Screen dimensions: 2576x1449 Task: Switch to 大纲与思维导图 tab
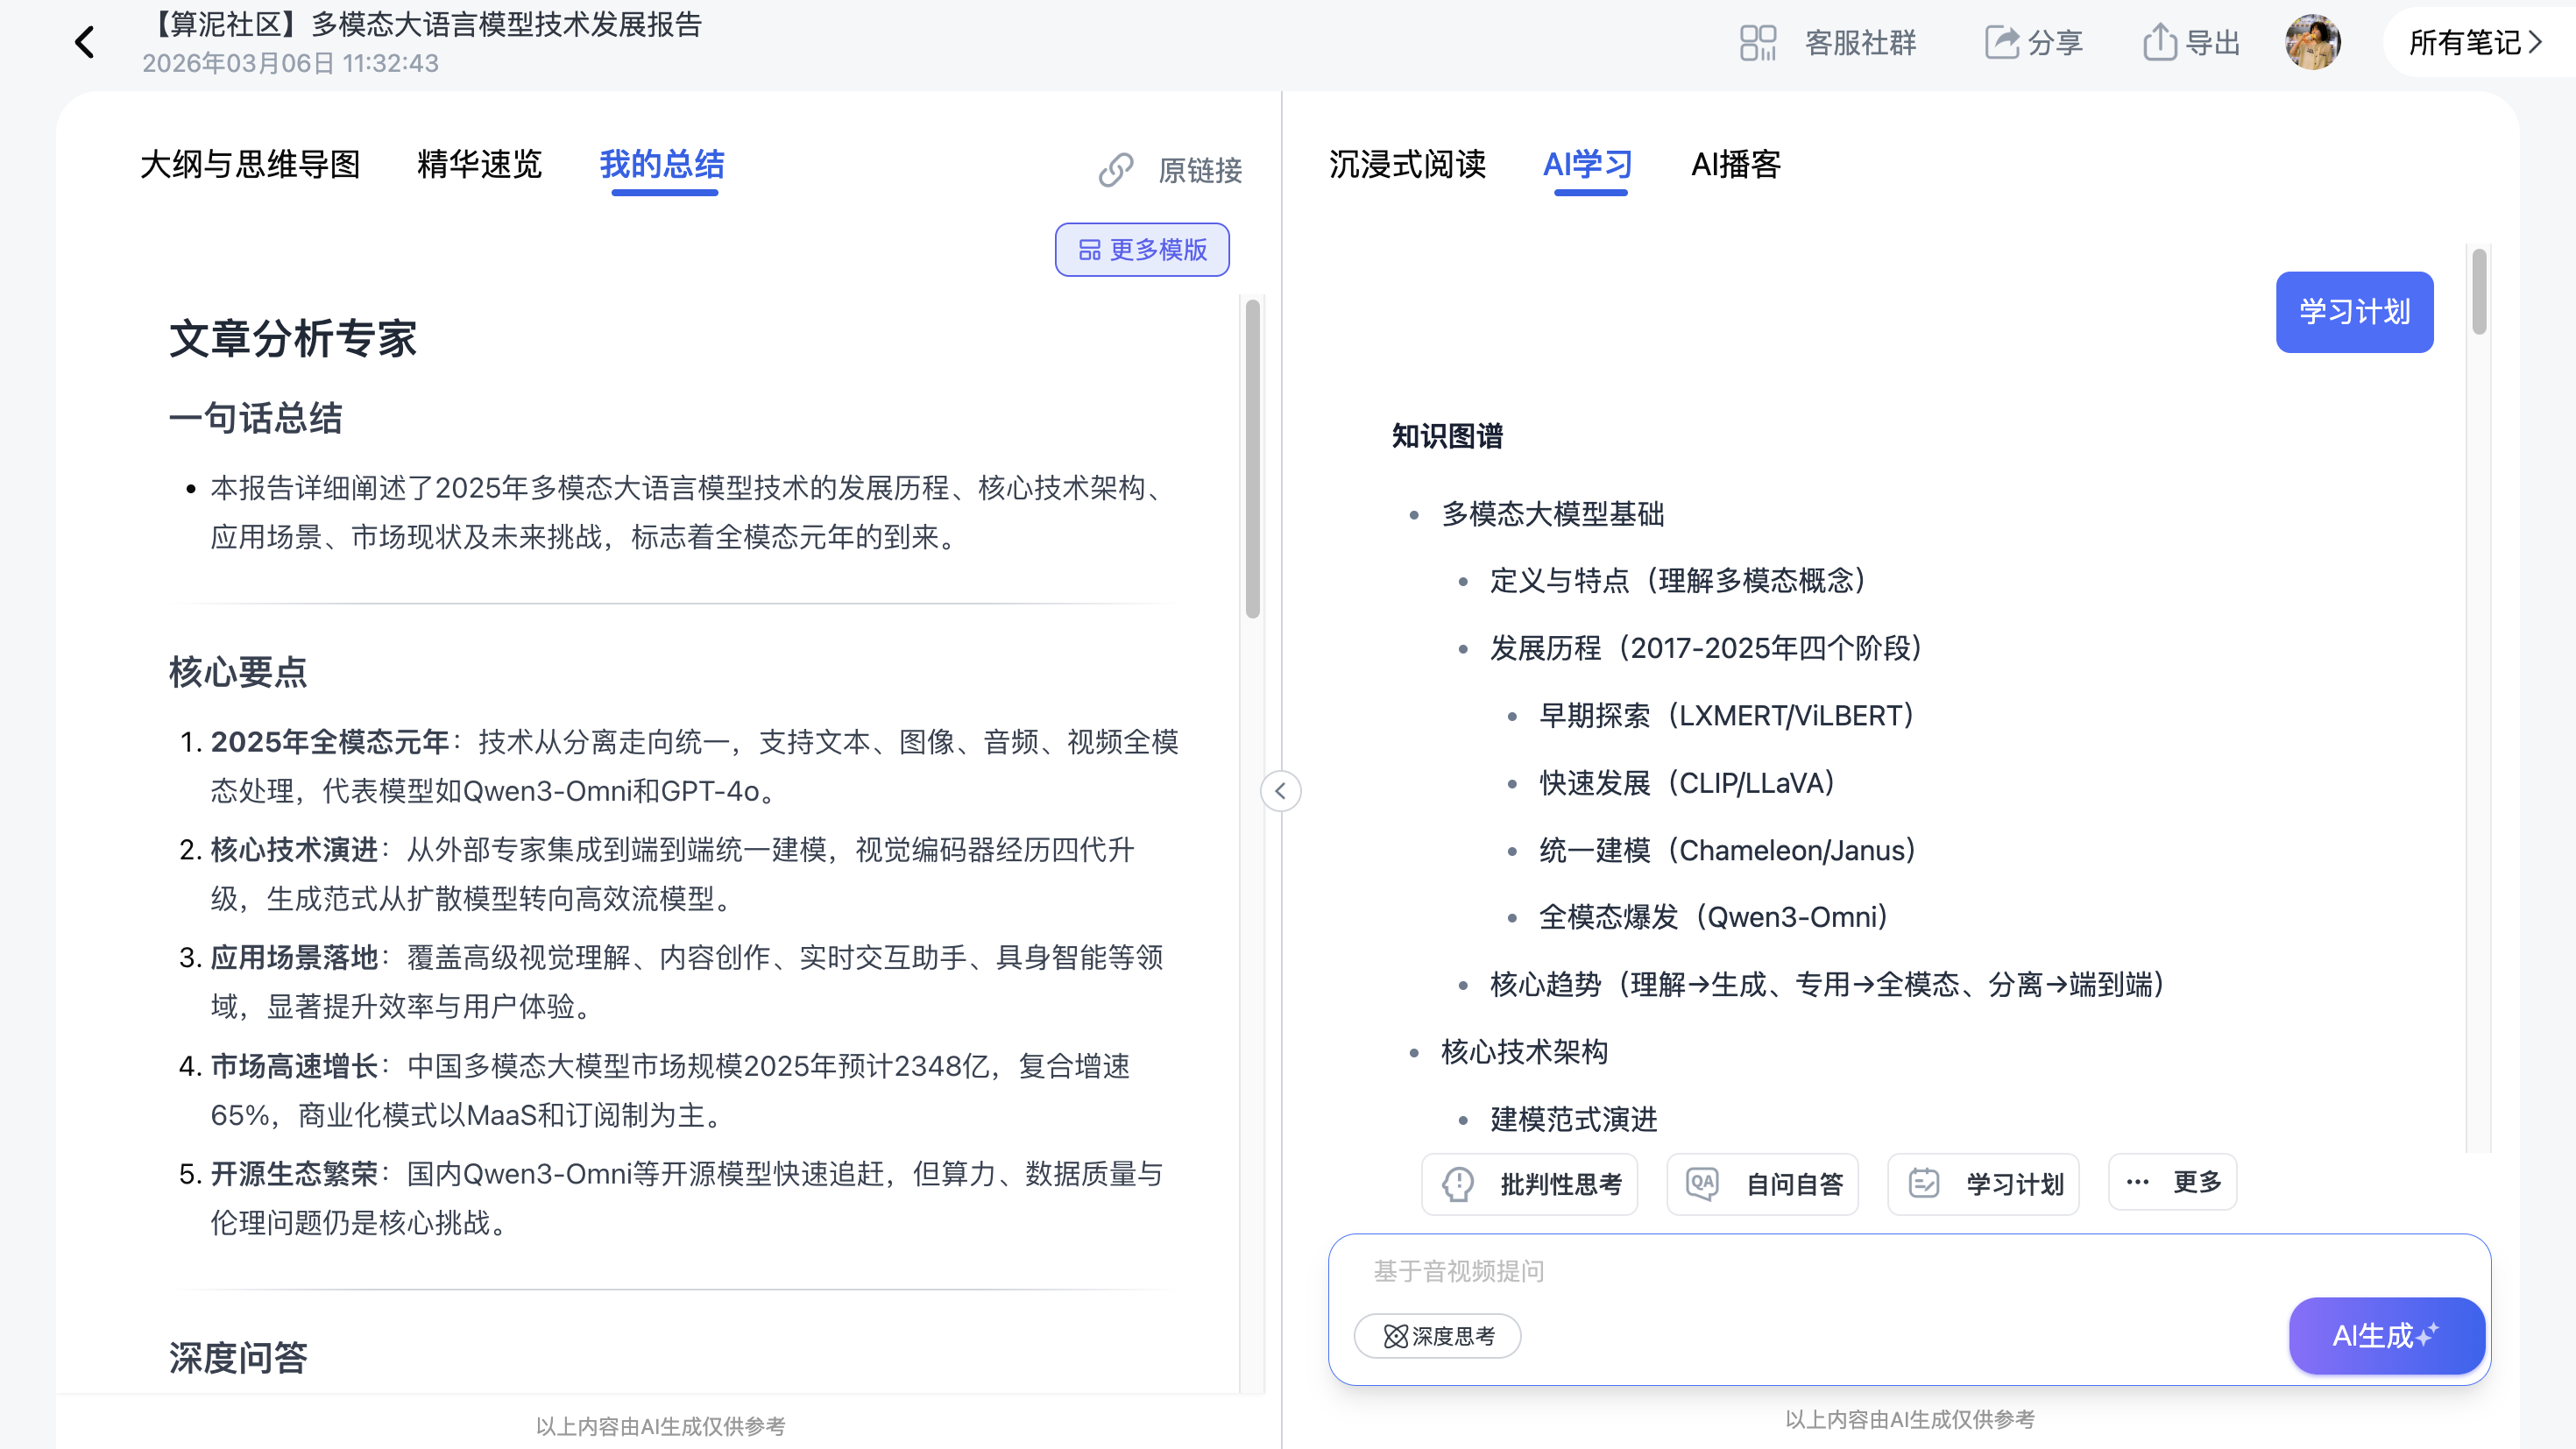[250, 164]
